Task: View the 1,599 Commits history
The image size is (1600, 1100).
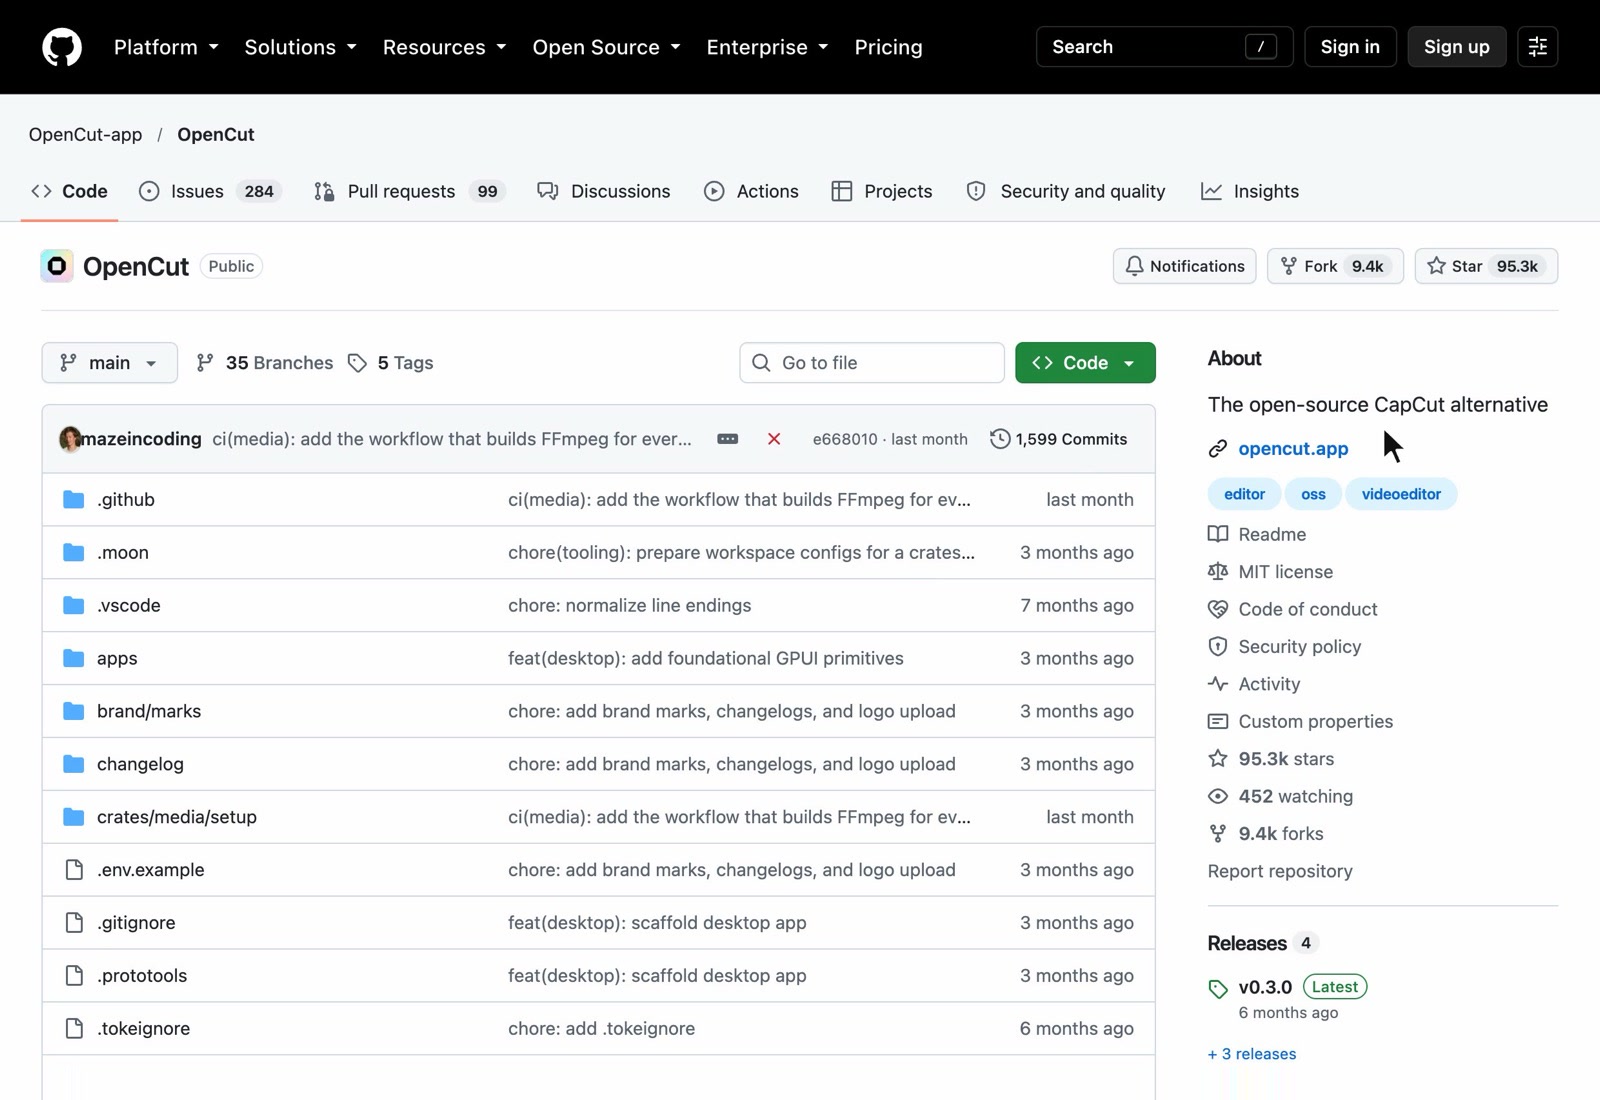Action: pos(1058,439)
